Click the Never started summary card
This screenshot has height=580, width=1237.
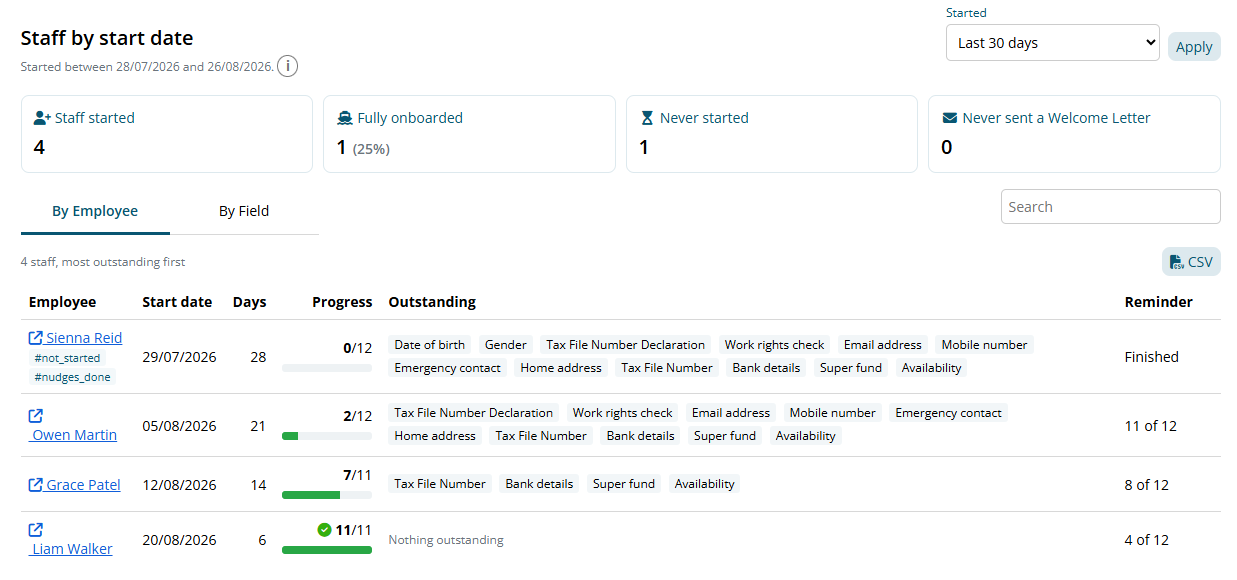tap(772, 134)
